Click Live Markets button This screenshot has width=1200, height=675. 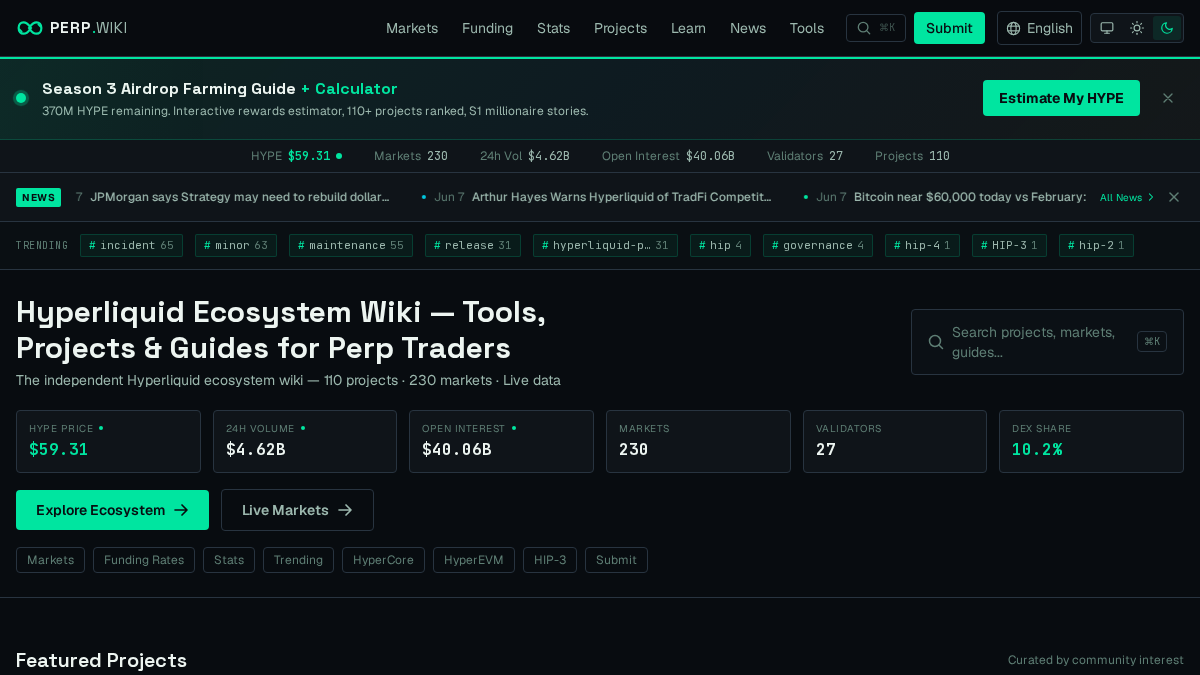297,510
